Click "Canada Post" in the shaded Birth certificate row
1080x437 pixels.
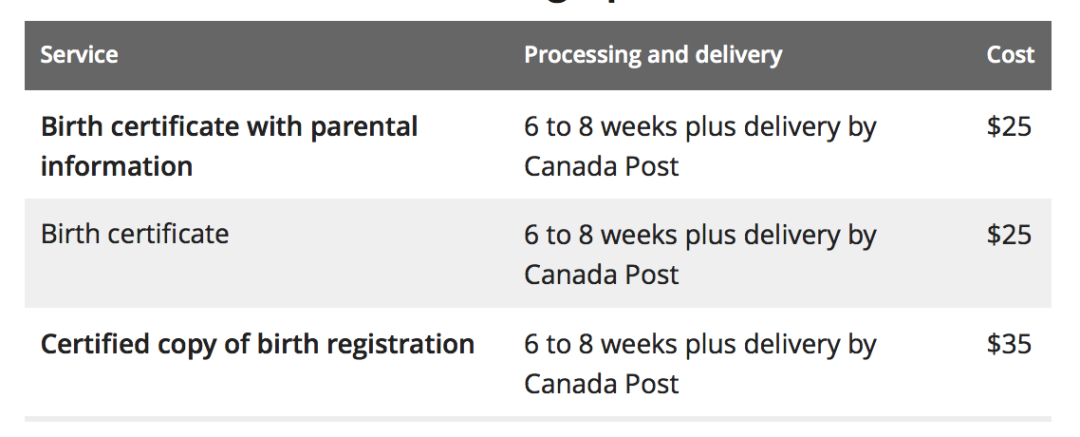(x=601, y=274)
